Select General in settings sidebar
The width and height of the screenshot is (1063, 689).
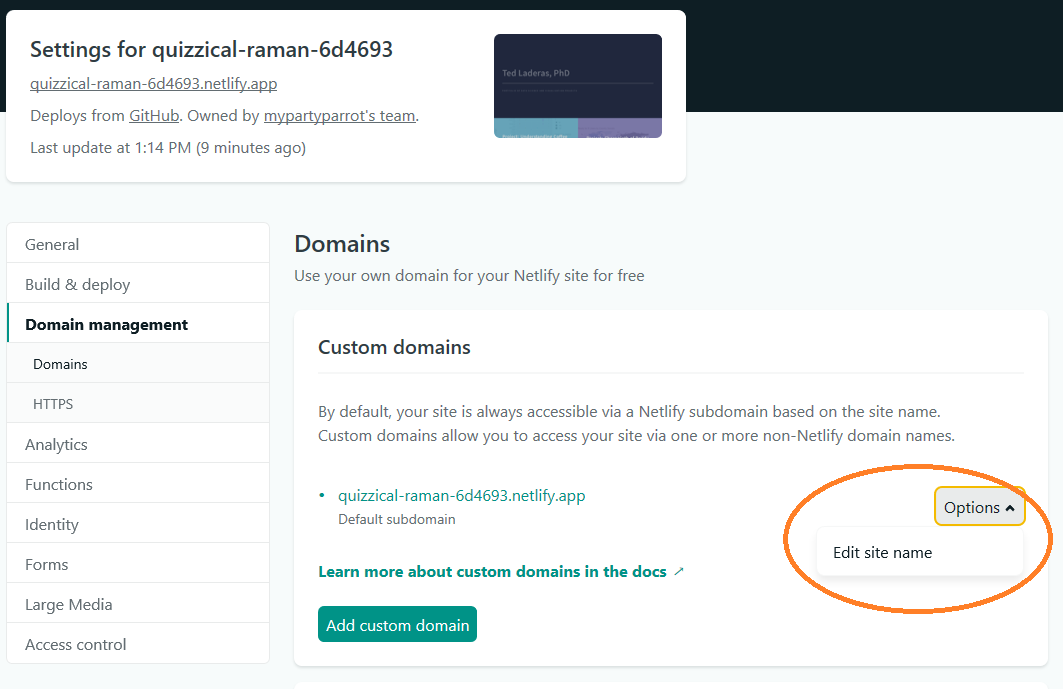pyautogui.click(x=138, y=244)
